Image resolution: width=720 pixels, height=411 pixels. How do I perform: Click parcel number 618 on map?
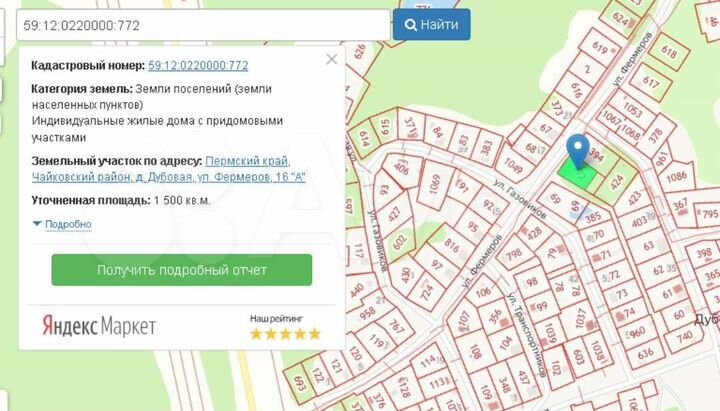point(669,52)
